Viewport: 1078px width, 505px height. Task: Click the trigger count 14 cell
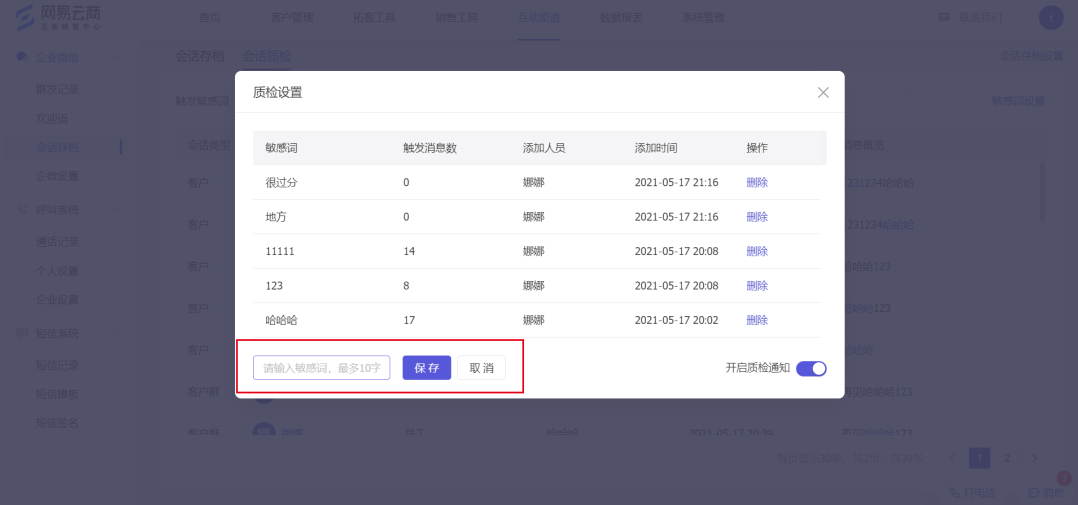coord(409,251)
